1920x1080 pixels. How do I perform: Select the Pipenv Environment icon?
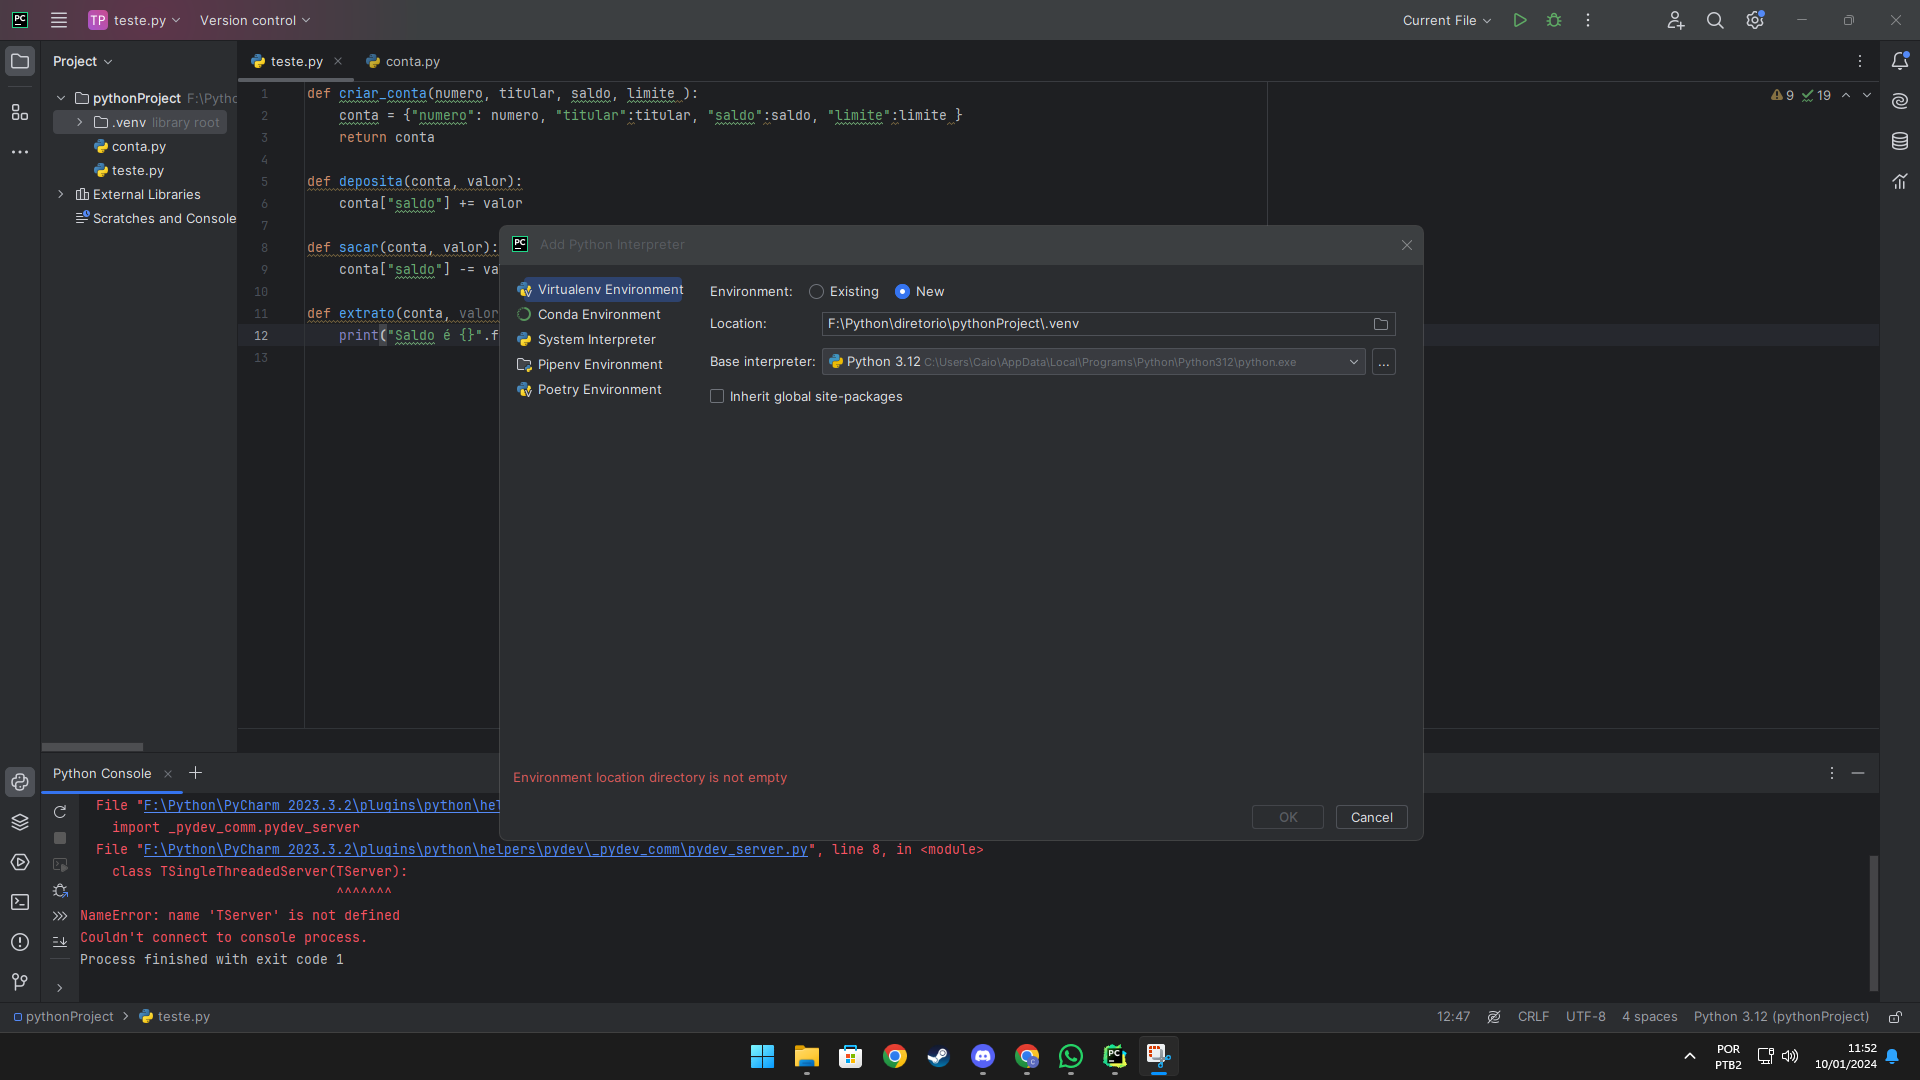(524, 364)
